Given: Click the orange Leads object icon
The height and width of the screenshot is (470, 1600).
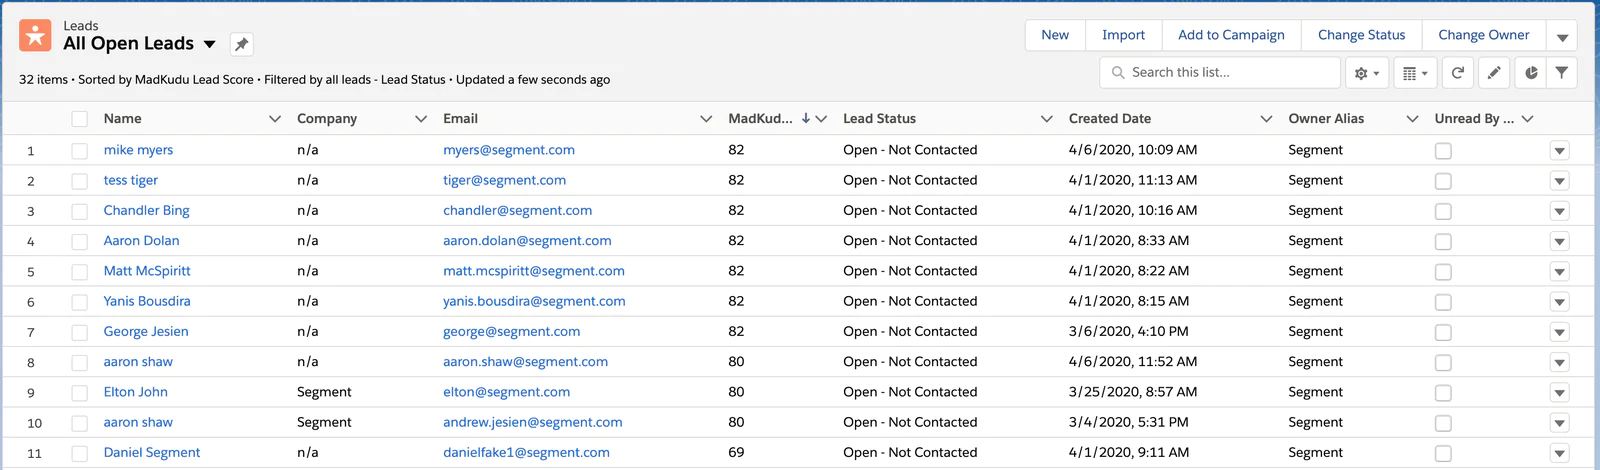Looking at the screenshot, I should click(35, 35).
